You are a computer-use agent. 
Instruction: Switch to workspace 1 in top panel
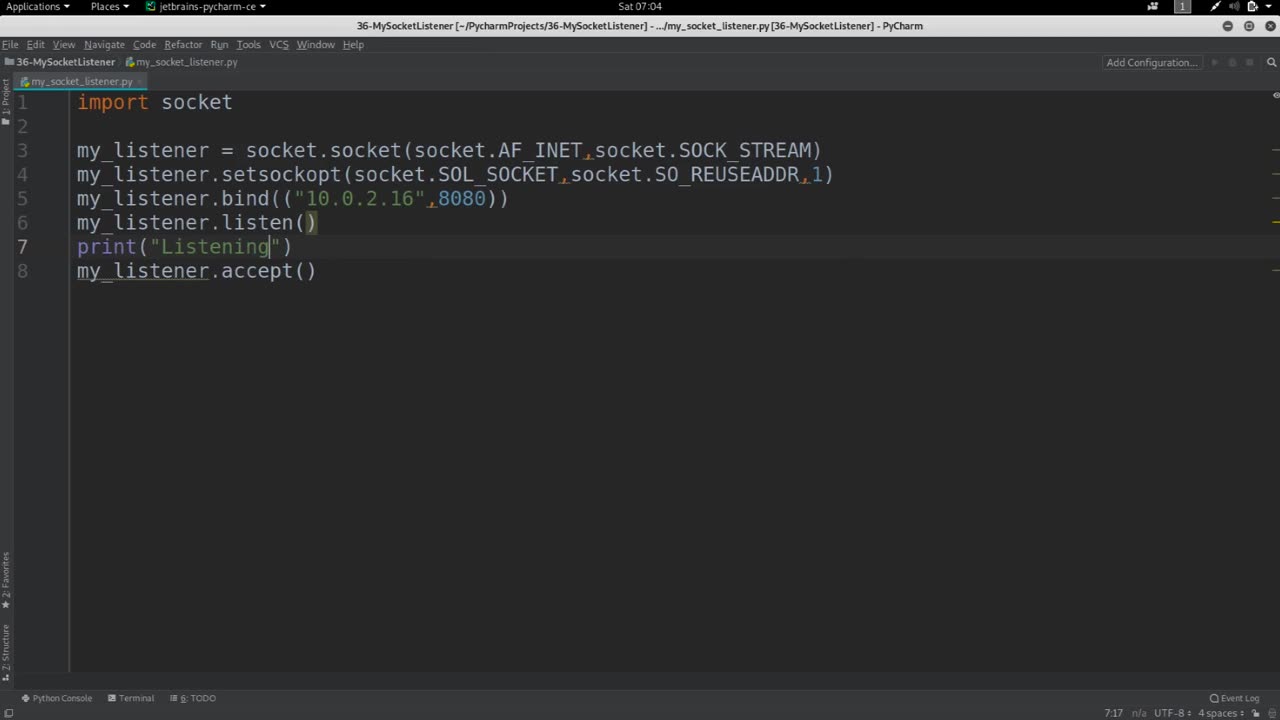(x=1182, y=6)
